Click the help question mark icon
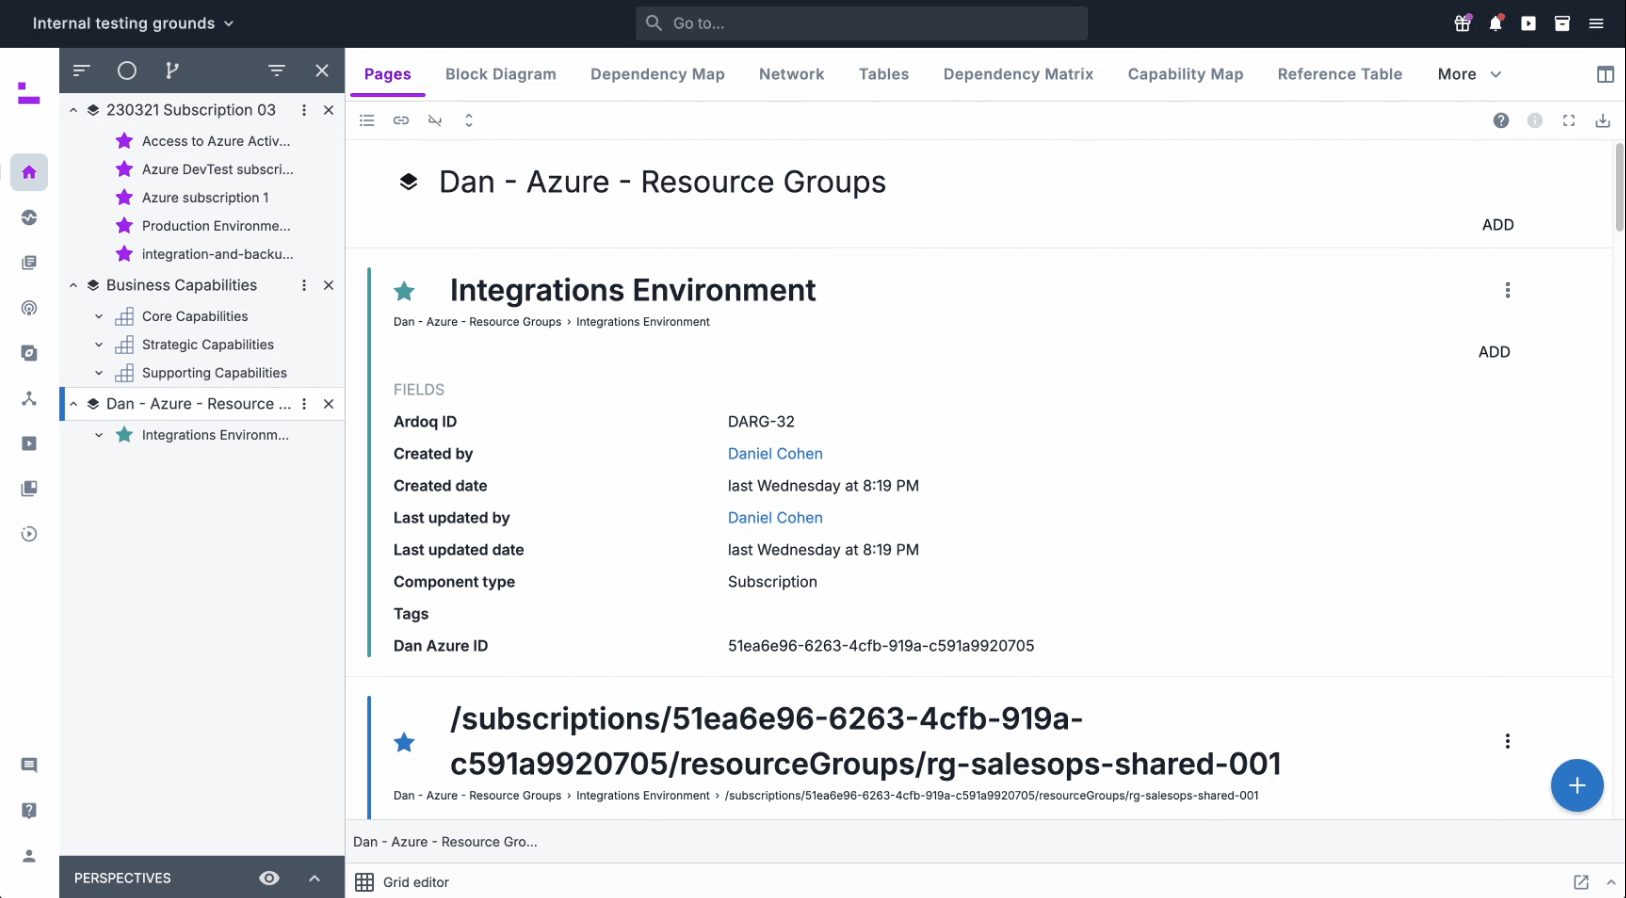The width and height of the screenshot is (1626, 898). (x=1500, y=121)
